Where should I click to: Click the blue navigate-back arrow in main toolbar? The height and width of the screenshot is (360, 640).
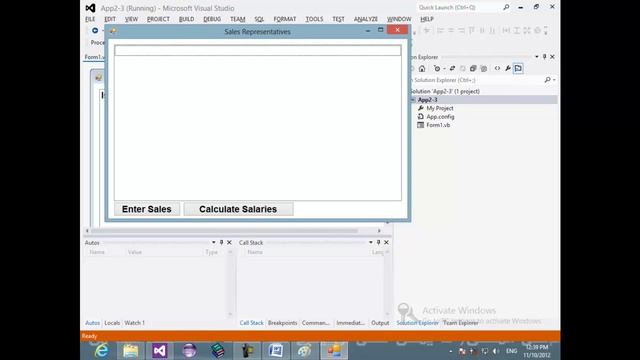[x=95, y=31]
